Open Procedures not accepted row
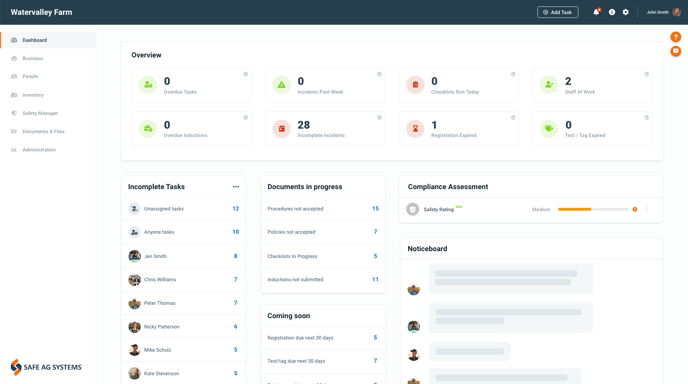The width and height of the screenshot is (688, 384). coord(323,208)
